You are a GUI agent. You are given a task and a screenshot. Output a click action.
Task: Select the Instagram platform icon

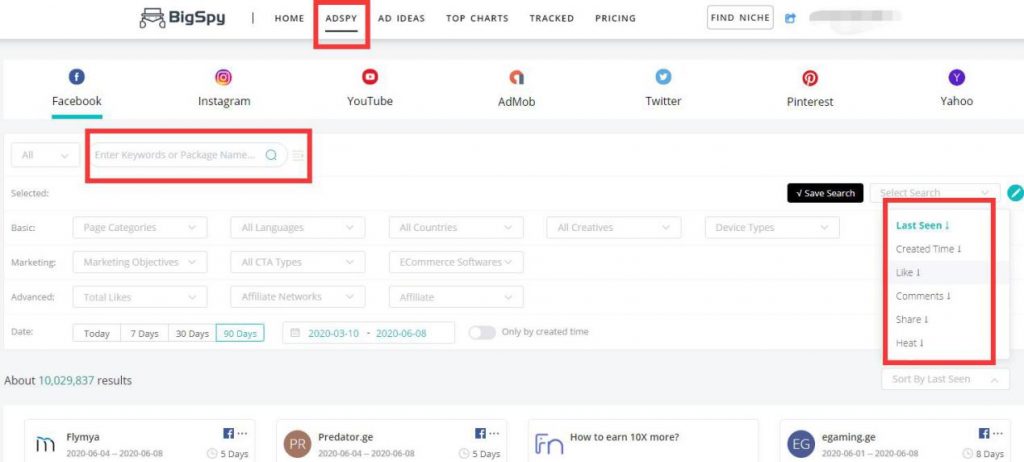tap(223, 78)
